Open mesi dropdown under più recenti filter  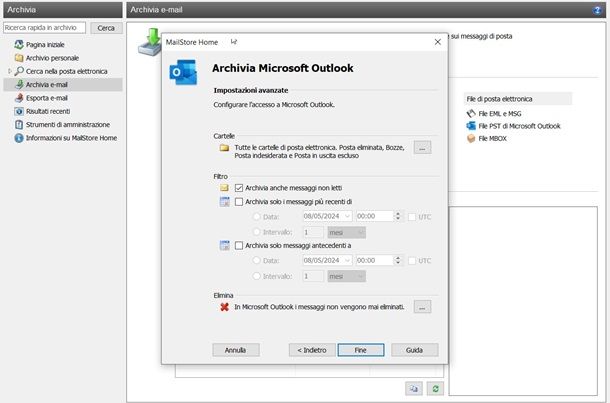tap(346, 232)
